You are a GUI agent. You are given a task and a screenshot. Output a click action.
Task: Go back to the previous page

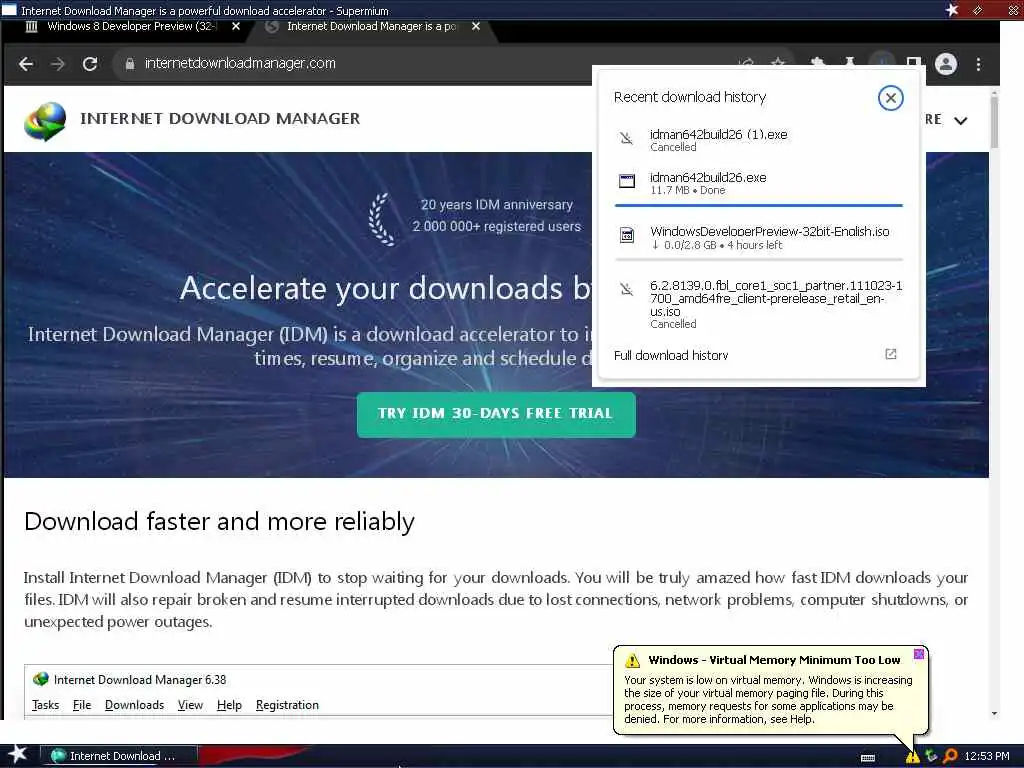26,64
